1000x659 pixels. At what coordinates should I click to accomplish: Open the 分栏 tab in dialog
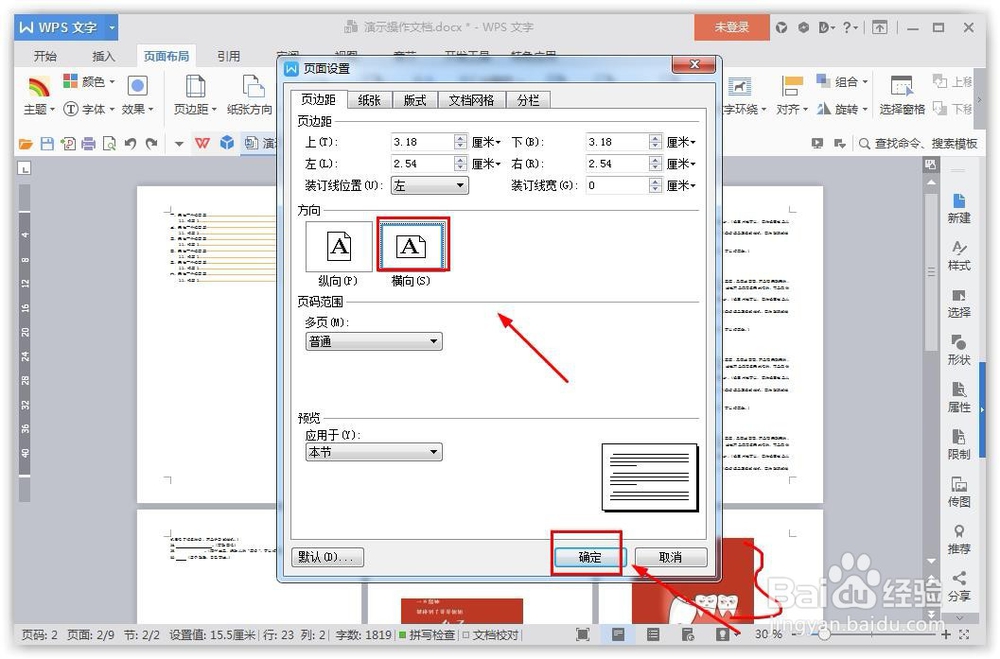(x=528, y=100)
